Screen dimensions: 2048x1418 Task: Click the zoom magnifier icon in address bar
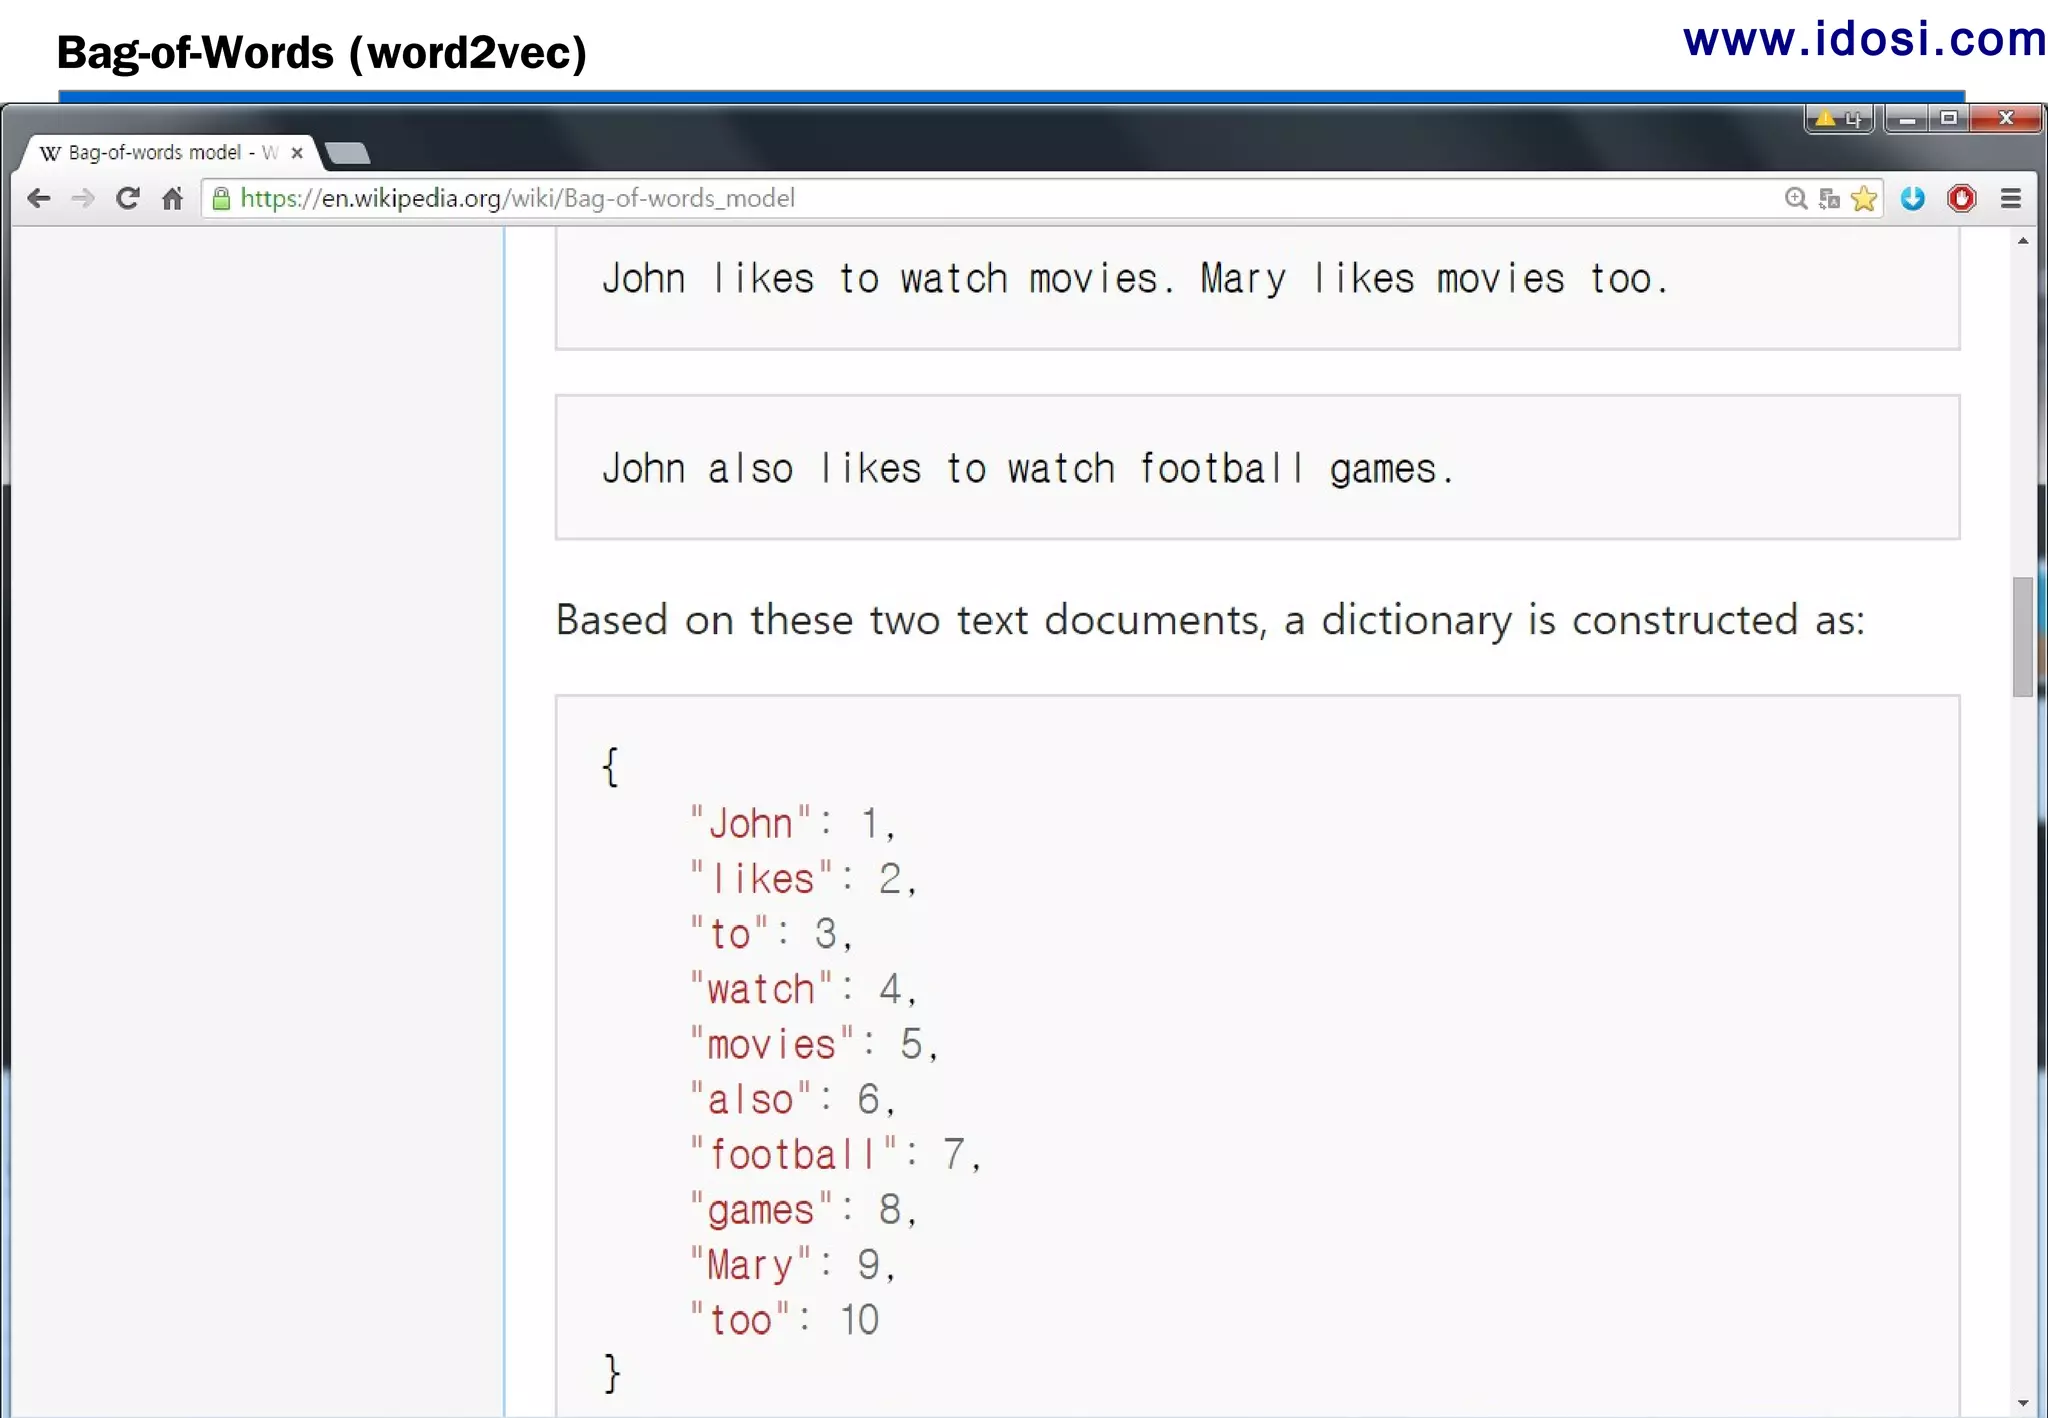[1796, 198]
